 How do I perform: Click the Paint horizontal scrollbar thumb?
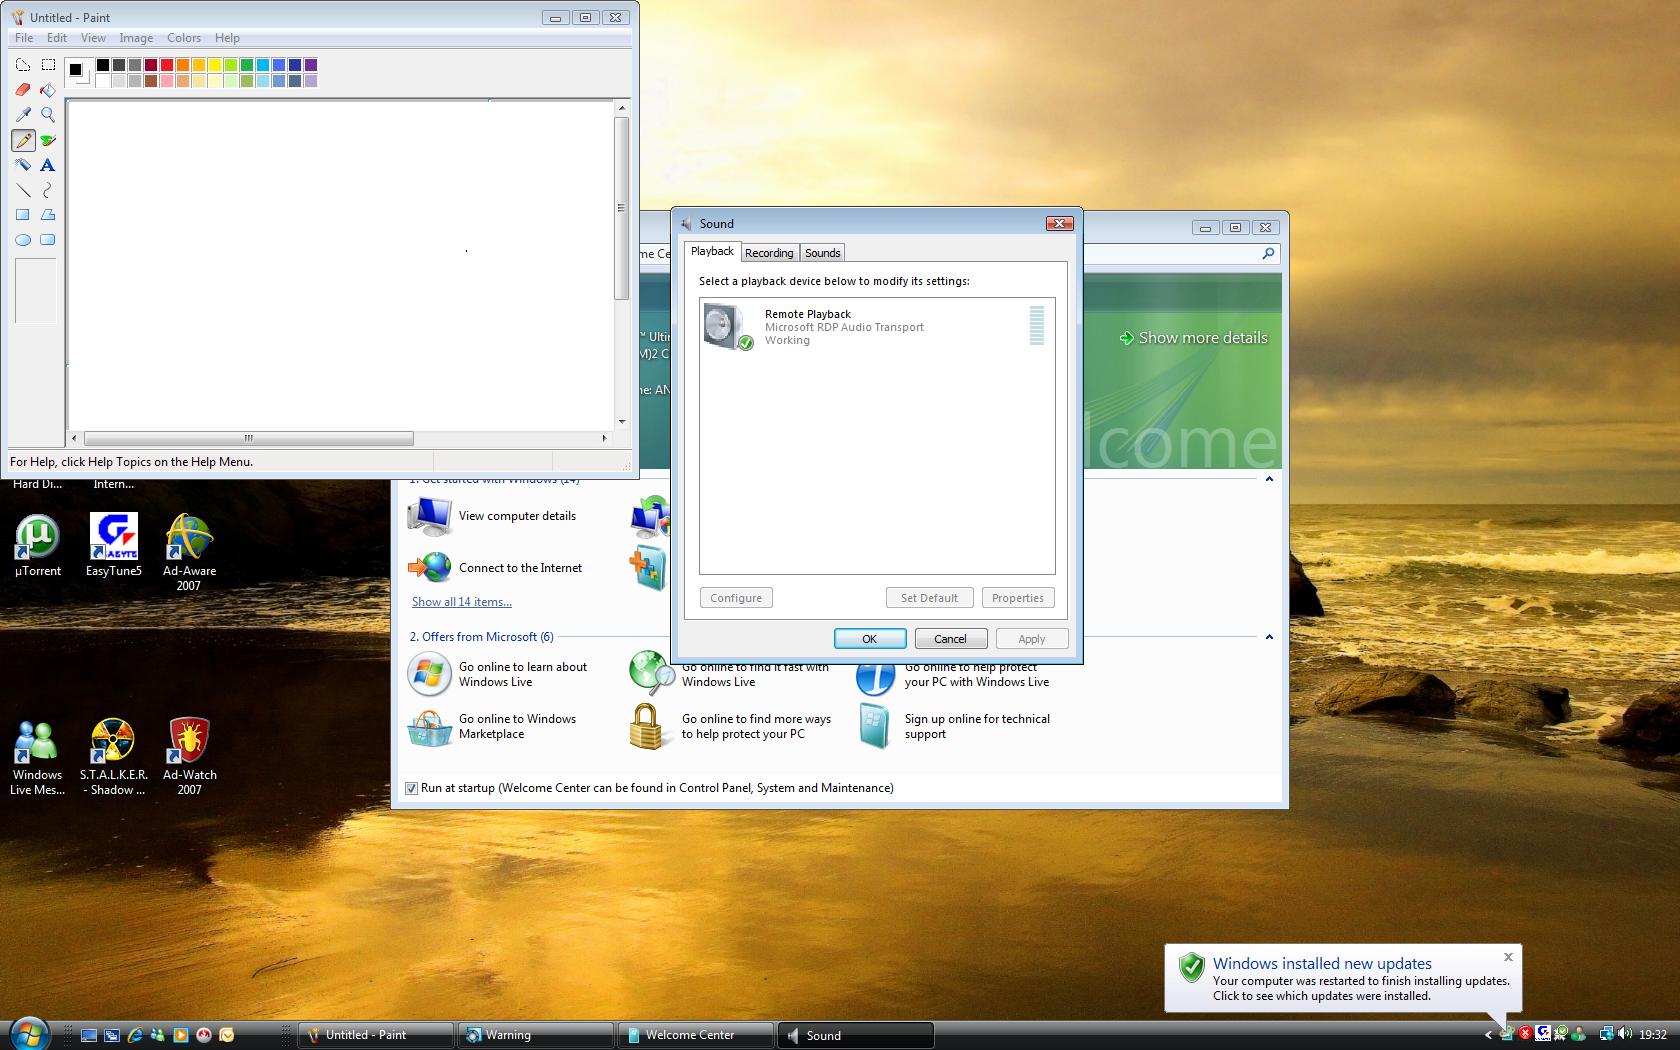[x=249, y=438]
